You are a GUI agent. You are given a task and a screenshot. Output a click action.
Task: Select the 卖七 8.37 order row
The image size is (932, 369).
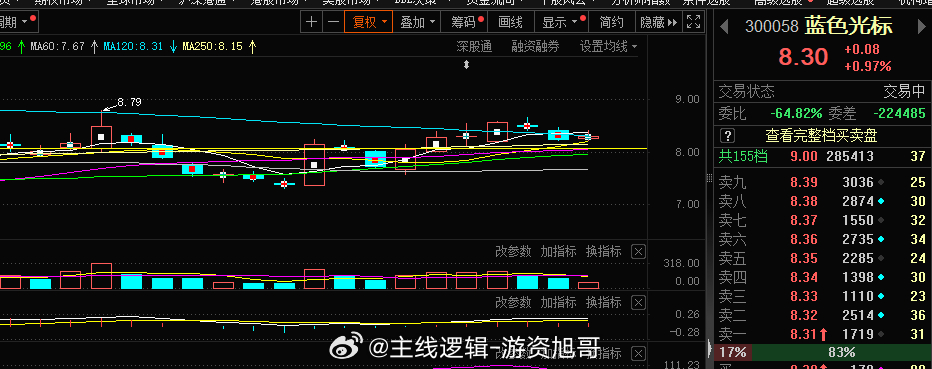(823, 220)
